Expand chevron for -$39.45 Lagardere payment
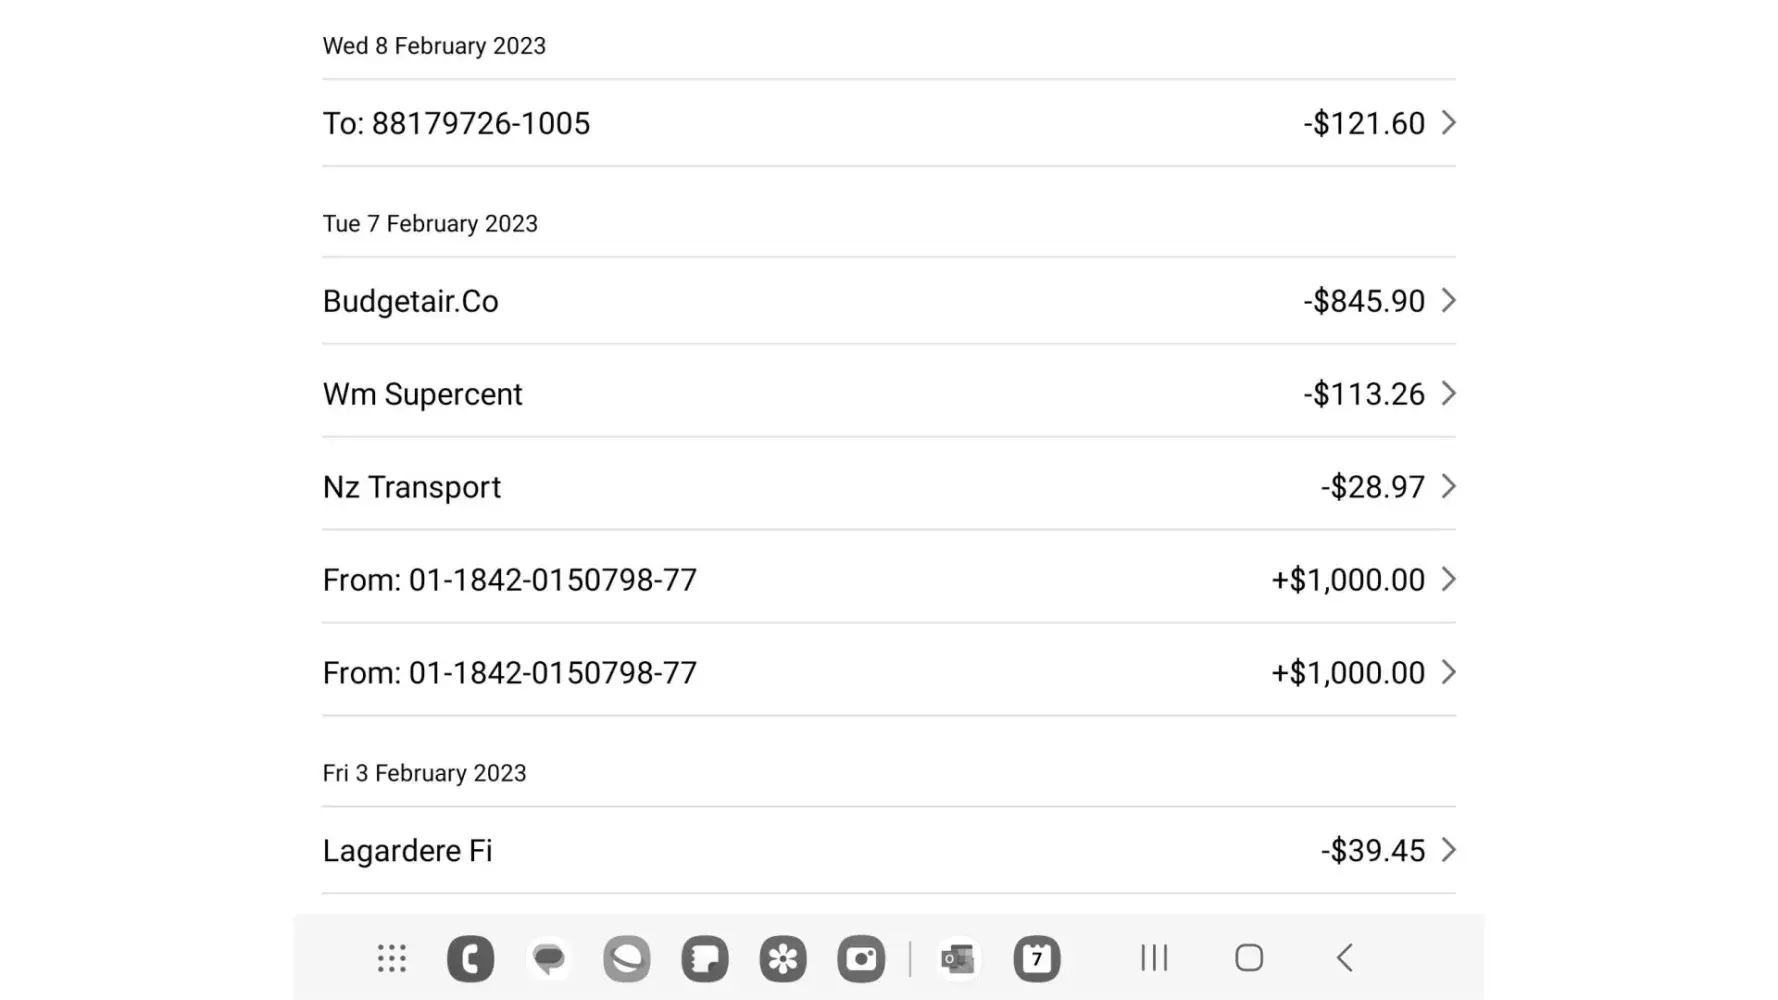Screen dimensions: 1778x1000 point(1448,850)
